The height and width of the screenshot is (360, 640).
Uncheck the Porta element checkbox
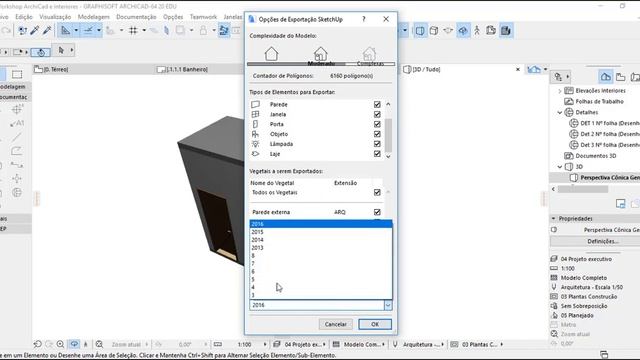coord(377,124)
